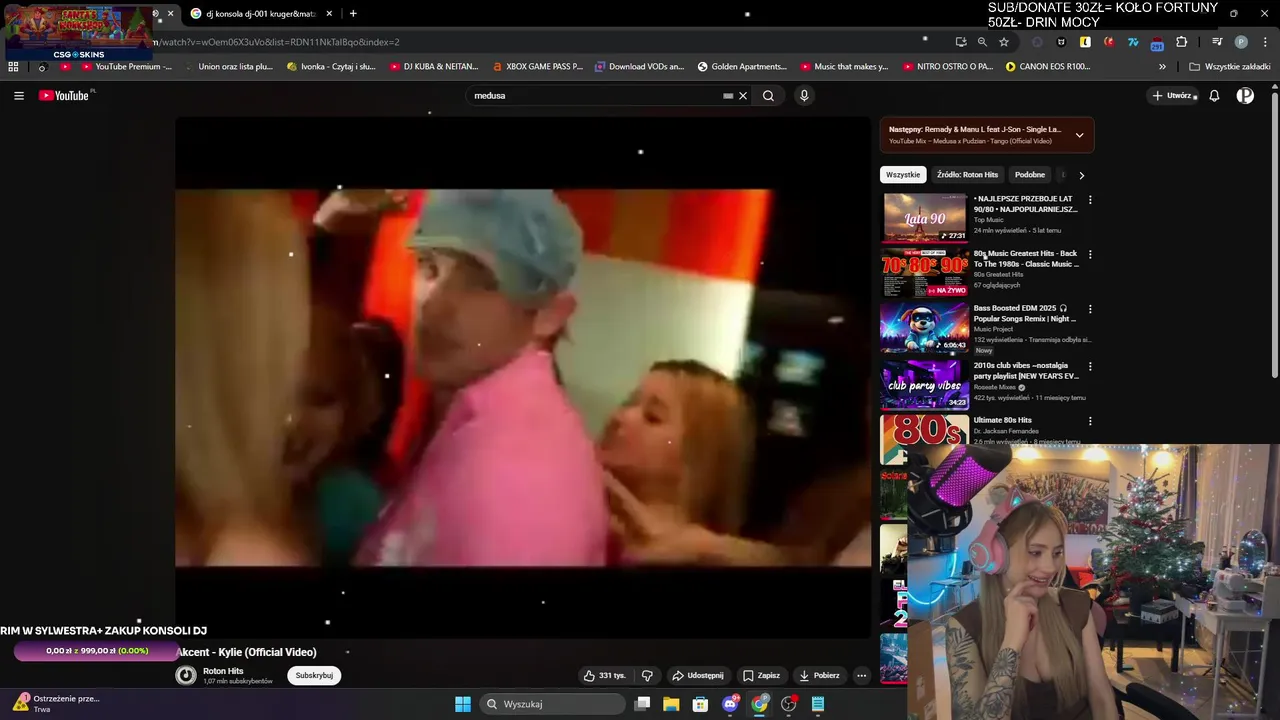Open the Roton Hits channel avatar

(x=186, y=676)
